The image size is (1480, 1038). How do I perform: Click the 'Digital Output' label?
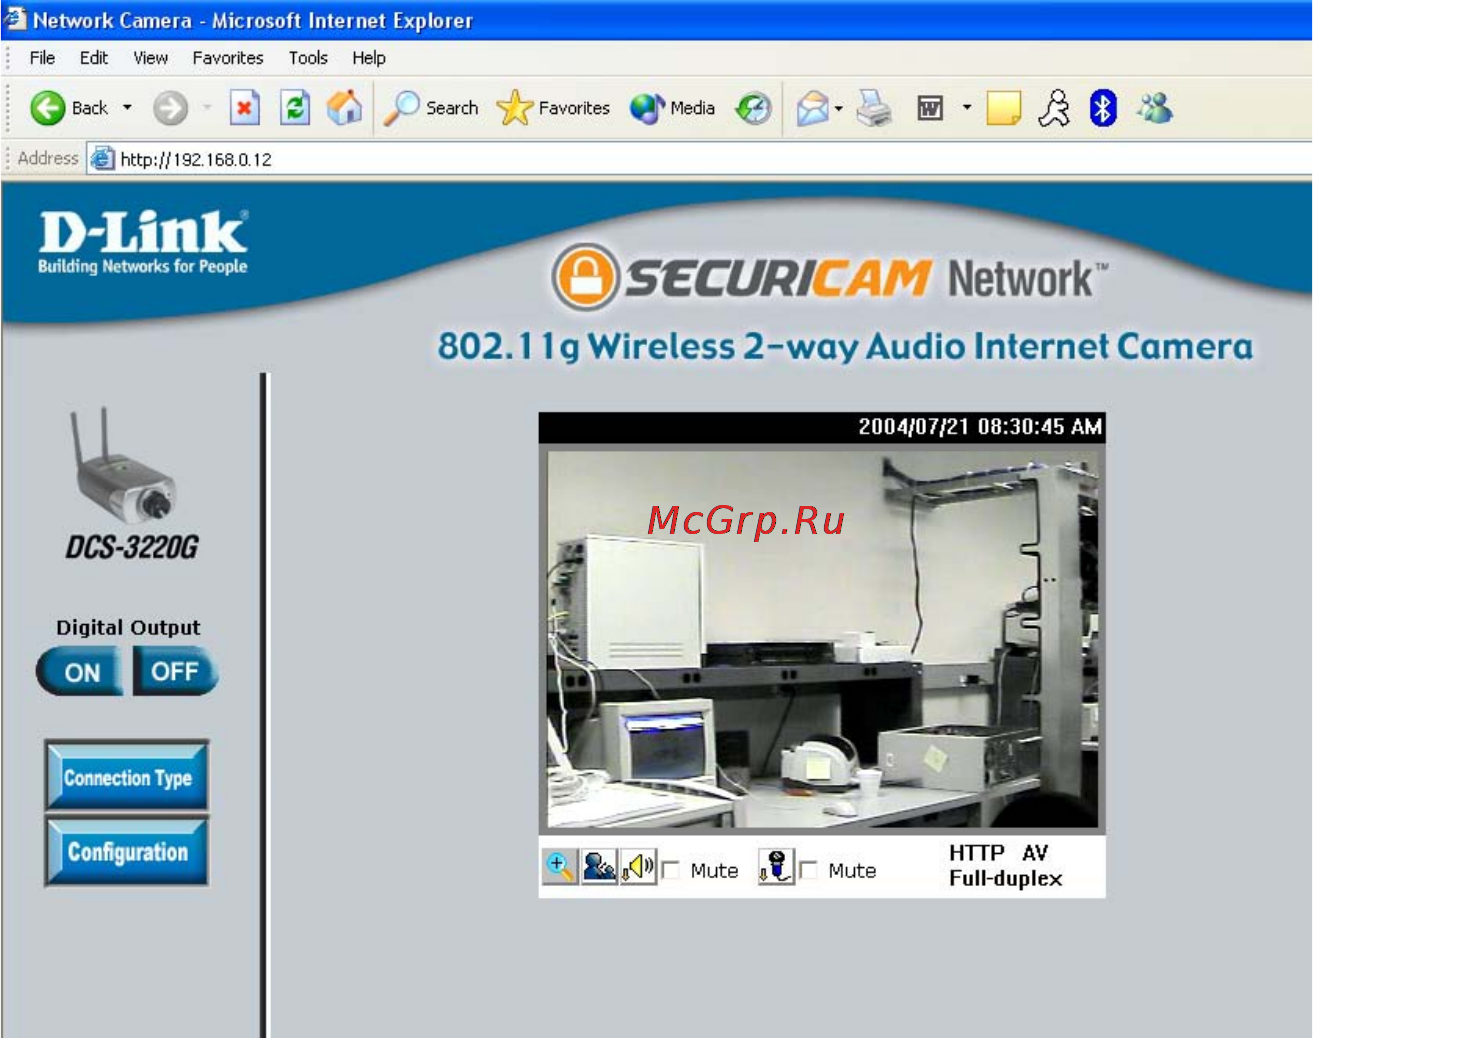click(x=128, y=627)
